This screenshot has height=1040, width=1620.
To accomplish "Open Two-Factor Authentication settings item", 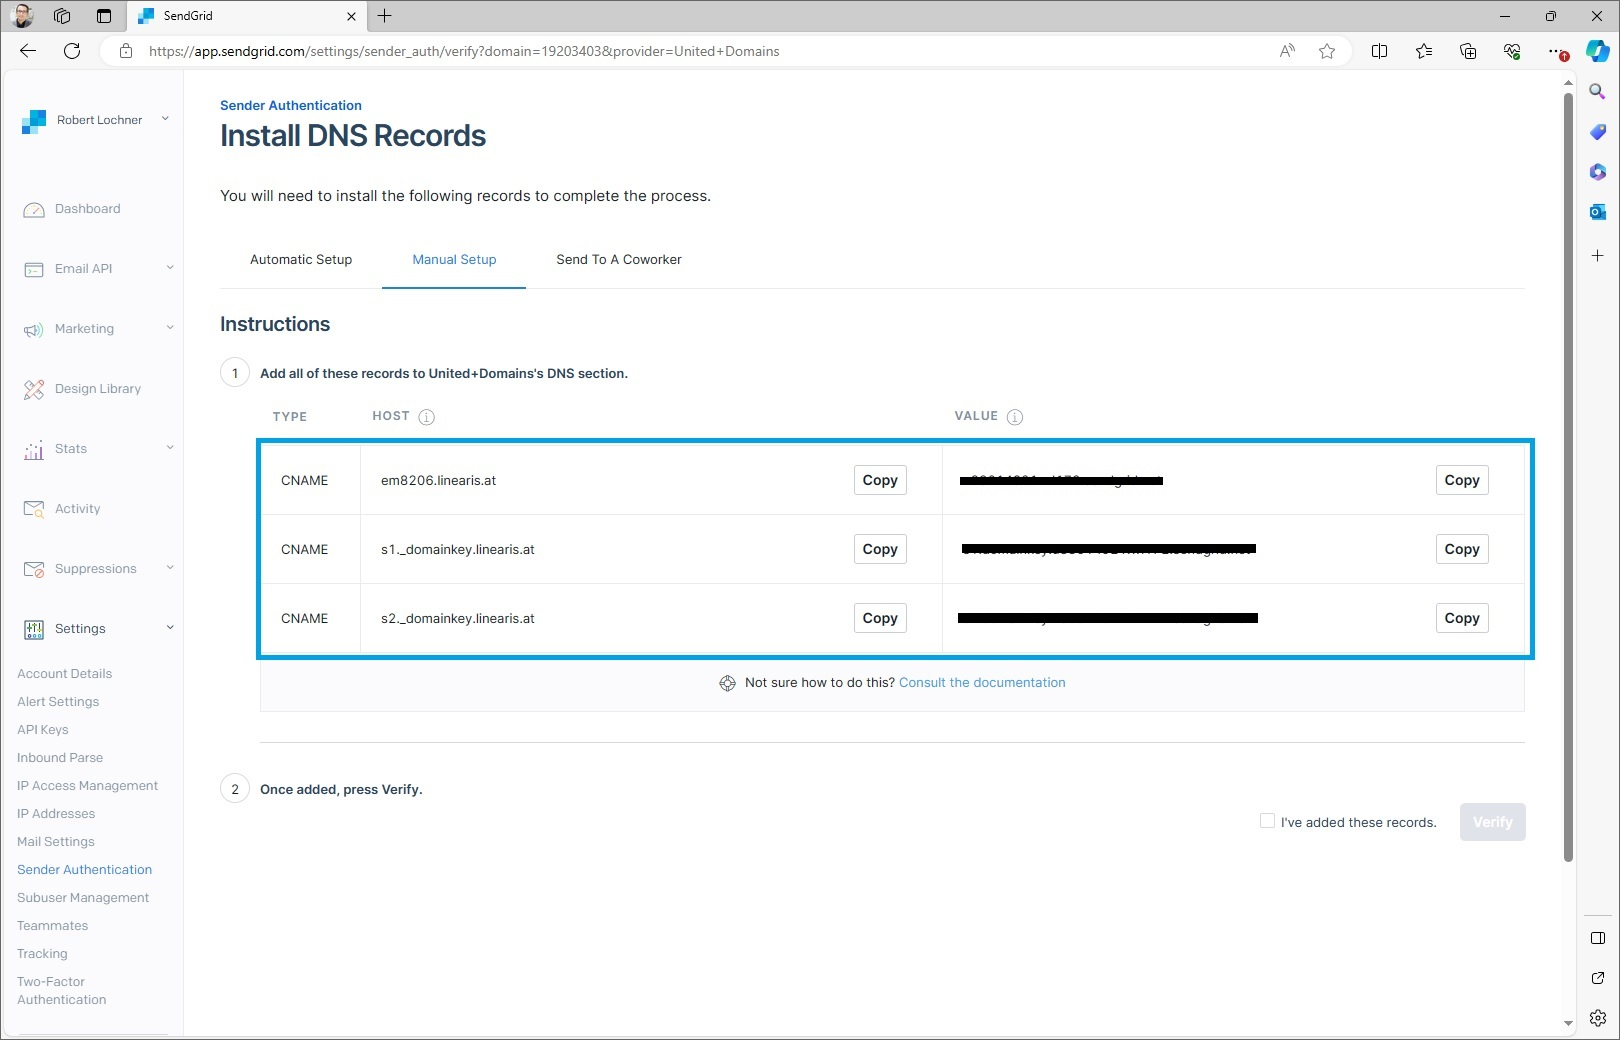I will pyautogui.click(x=62, y=991).
